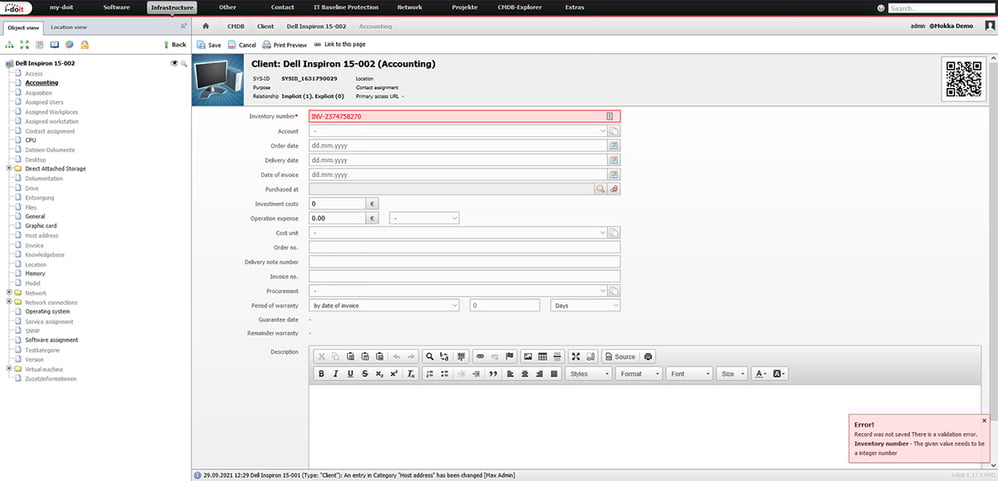Click Link to this page
Viewport: 998px width, 481px height.
(339, 45)
